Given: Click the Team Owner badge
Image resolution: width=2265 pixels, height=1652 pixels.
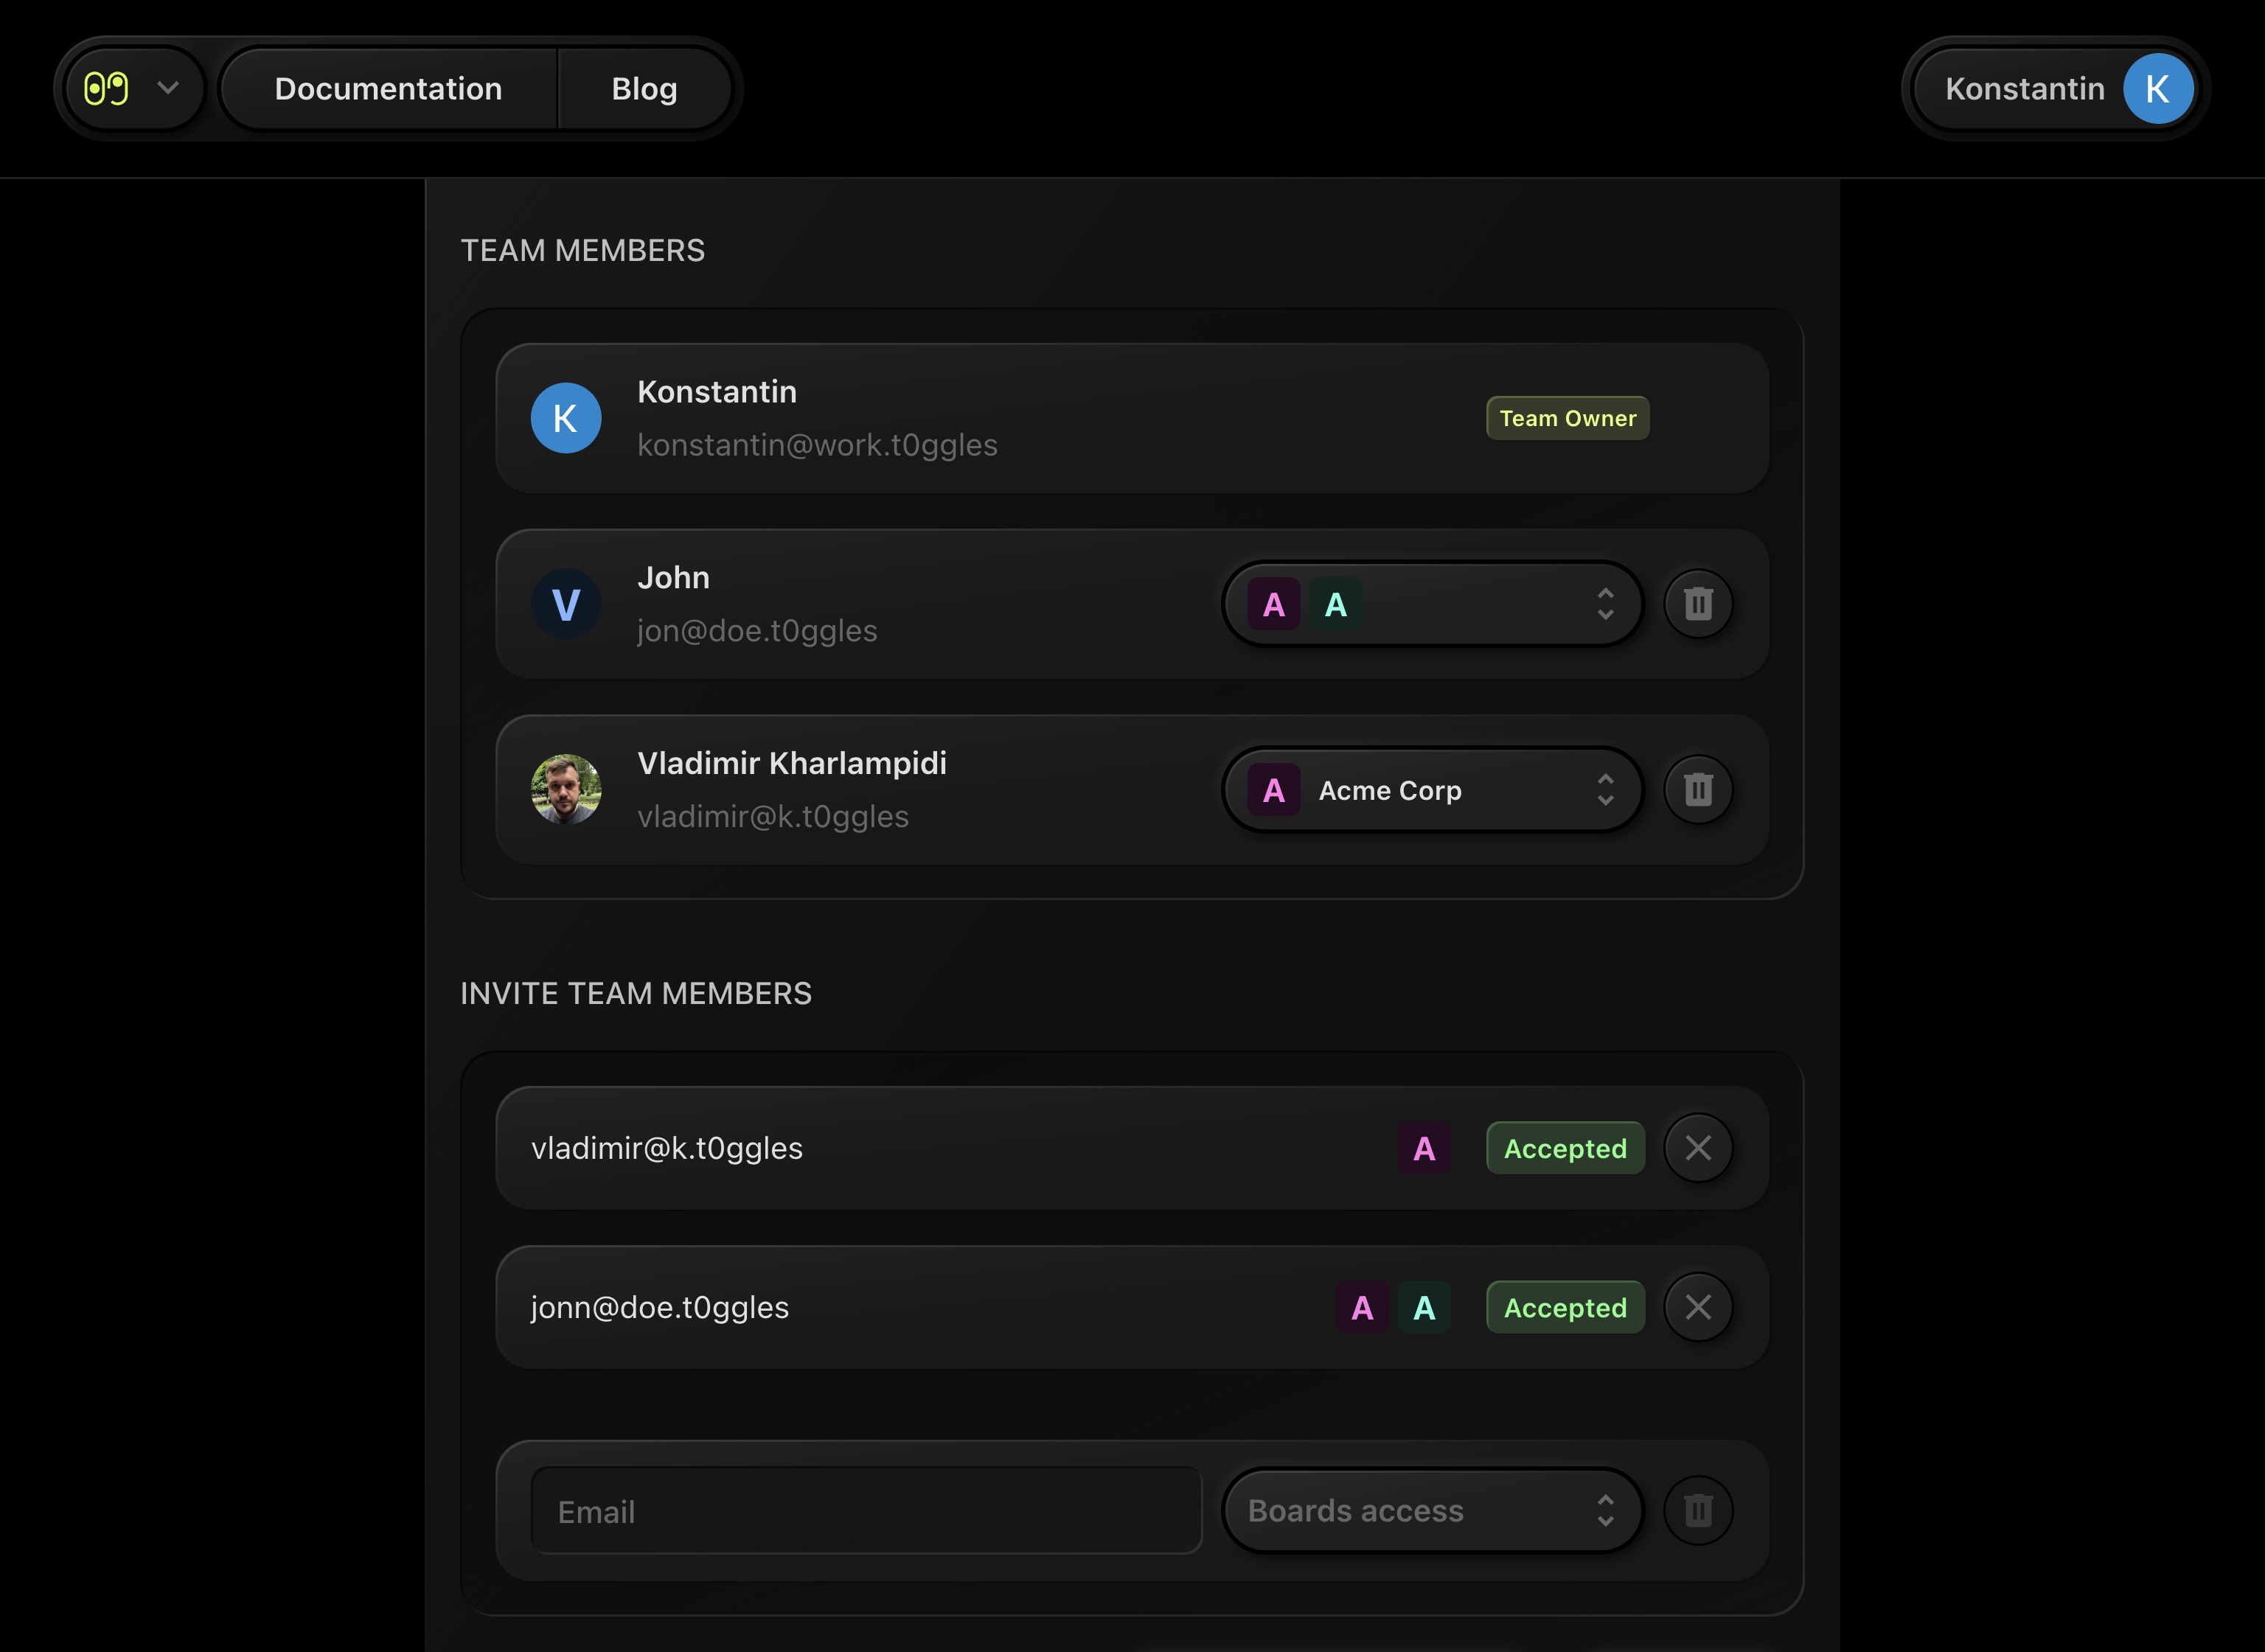Looking at the screenshot, I should pos(1567,418).
